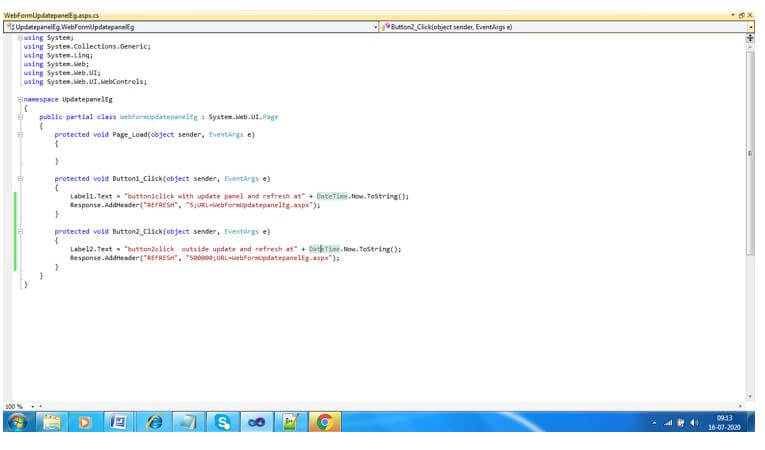Click 'Label2.Text' in Button2_Click body
This screenshot has height=450, width=765.
(x=91, y=249)
